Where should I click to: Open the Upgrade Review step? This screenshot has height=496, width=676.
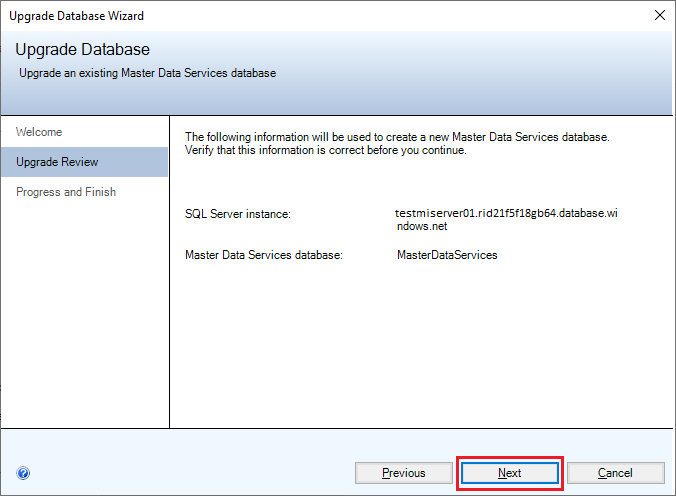pos(57,162)
